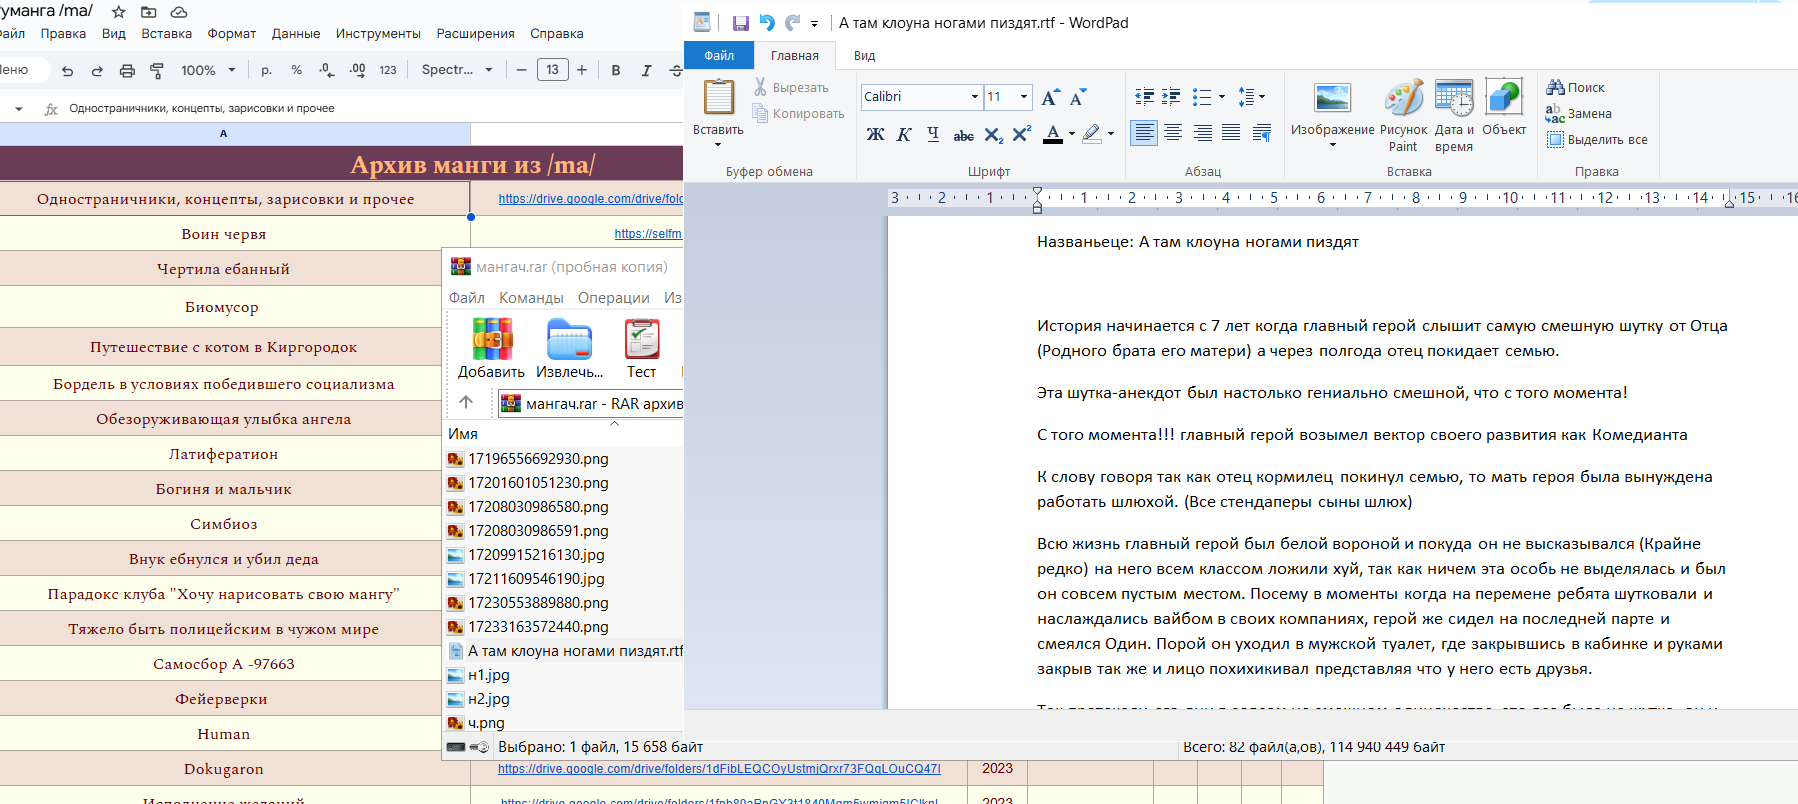Click the Извлечь icon in WinRAR

point(570,339)
